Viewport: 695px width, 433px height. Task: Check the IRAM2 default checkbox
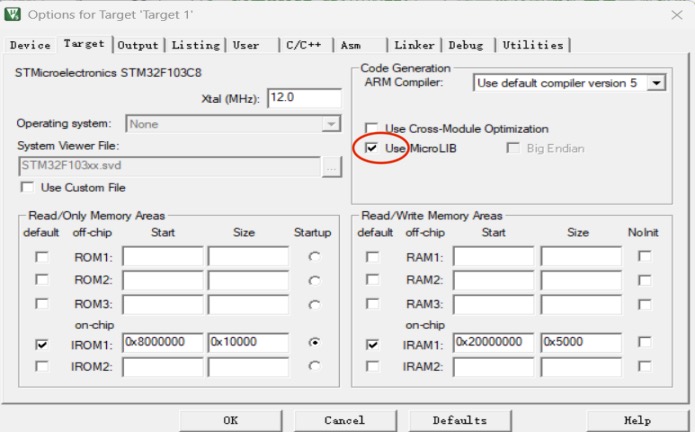(x=373, y=367)
